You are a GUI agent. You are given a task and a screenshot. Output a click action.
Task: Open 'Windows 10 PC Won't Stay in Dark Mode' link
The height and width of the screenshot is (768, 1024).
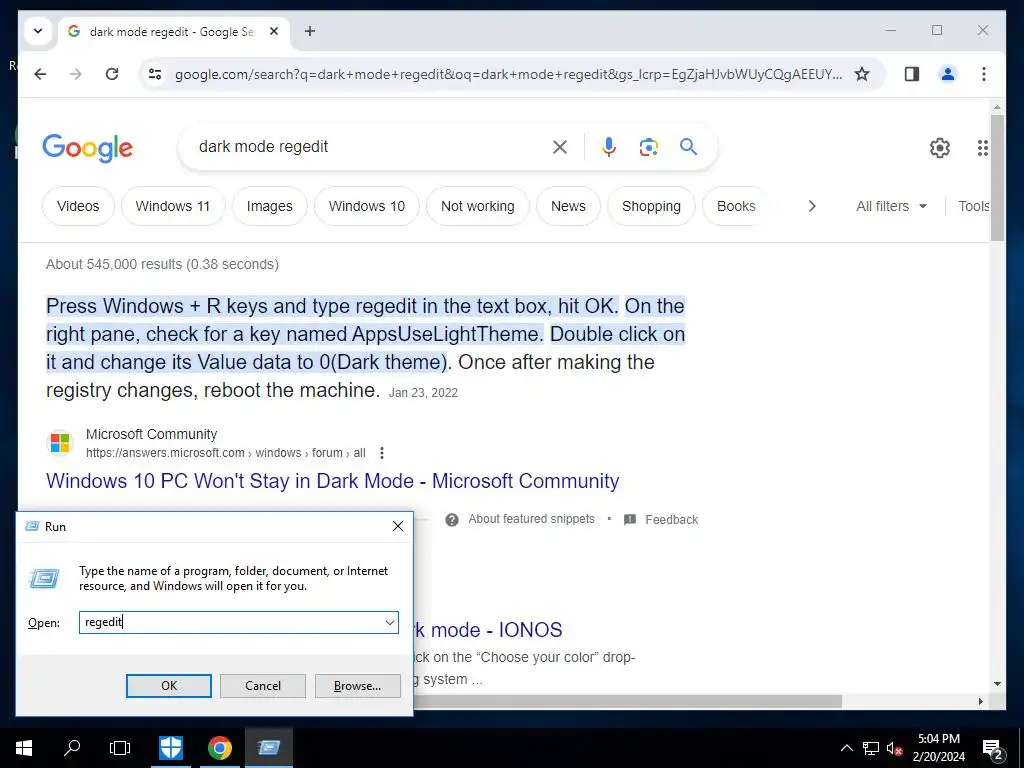tap(332, 481)
